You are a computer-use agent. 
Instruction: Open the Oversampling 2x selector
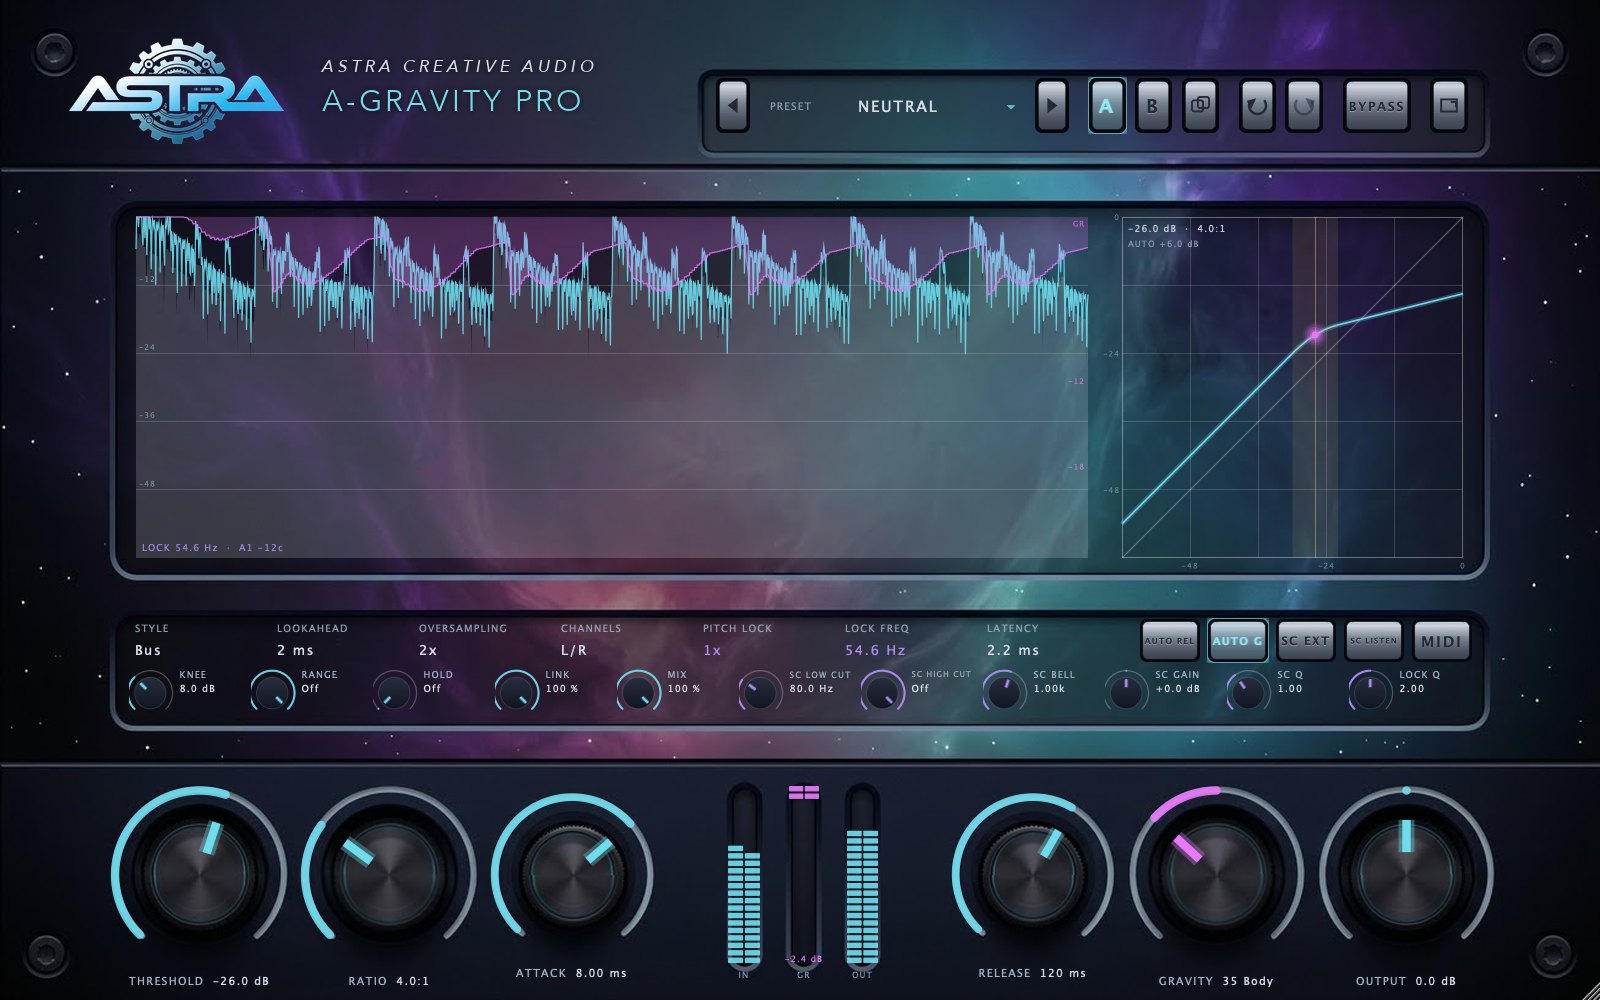(x=428, y=650)
